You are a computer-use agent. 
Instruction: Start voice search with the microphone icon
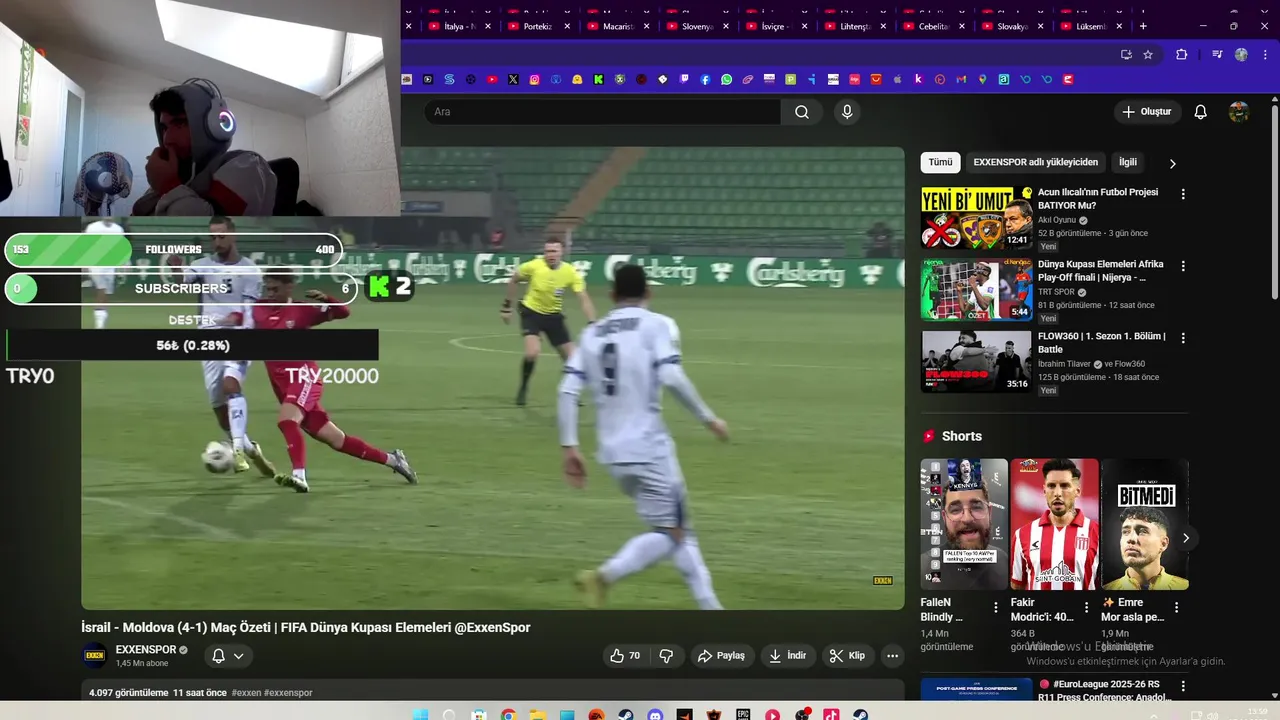click(847, 112)
